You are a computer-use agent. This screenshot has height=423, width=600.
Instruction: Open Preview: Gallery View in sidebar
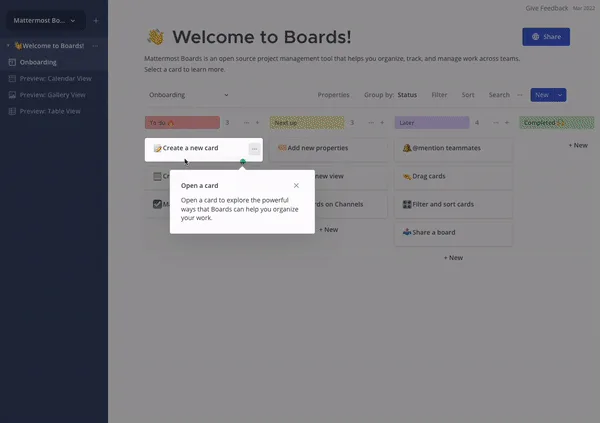tap(52, 95)
